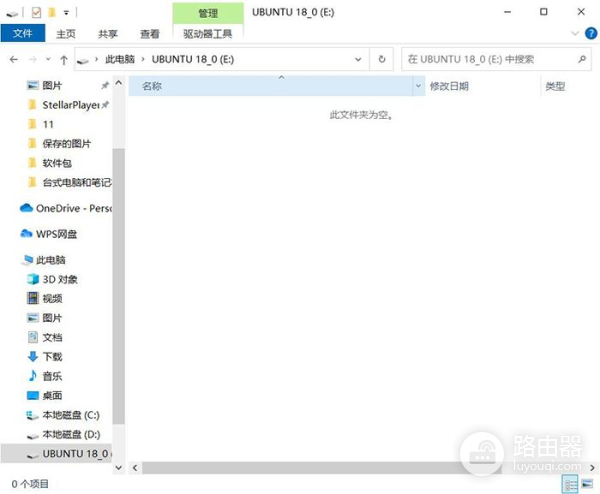Open the 文件 menu
The height and width of the screenshot is (494, 600).
click(x=23, y=33)
